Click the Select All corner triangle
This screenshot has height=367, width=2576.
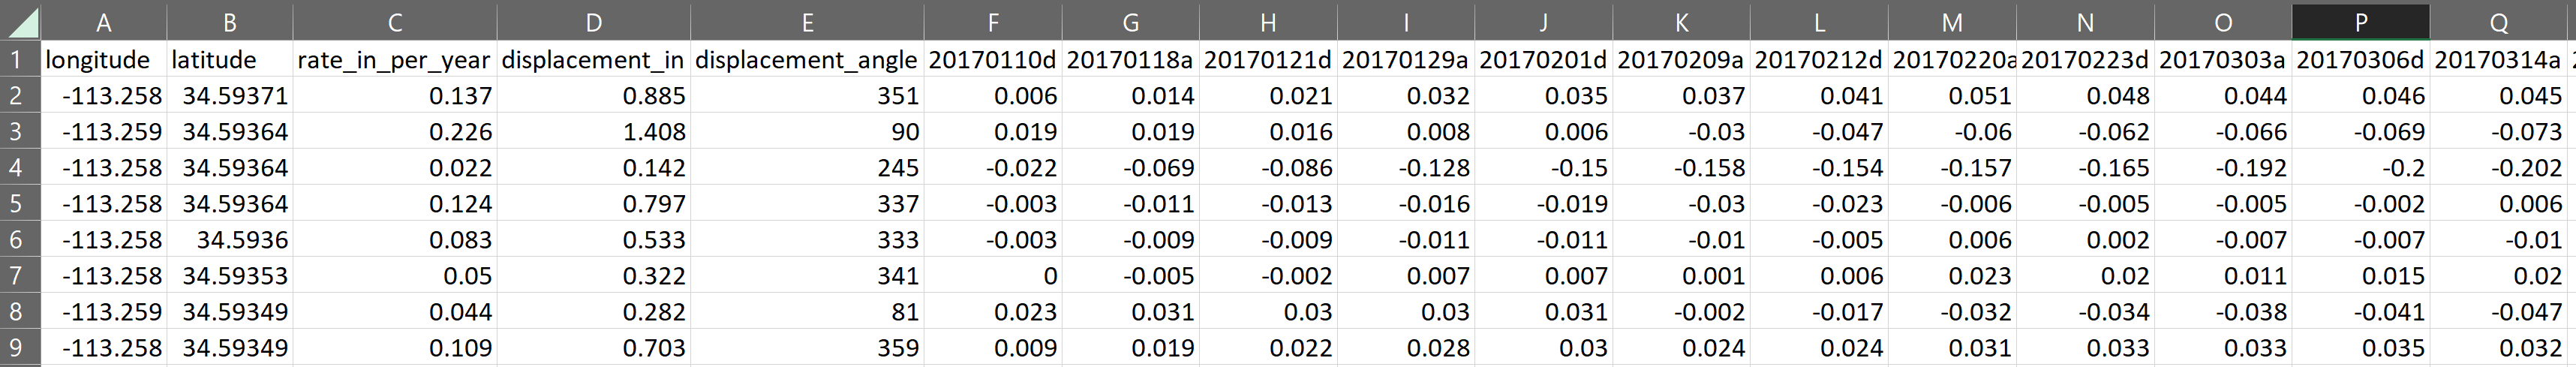click(x=20, y=22)
